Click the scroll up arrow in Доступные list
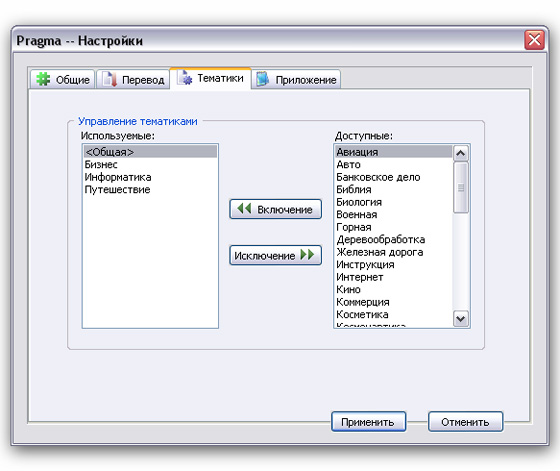560x471 pixels. click(460, 154)
